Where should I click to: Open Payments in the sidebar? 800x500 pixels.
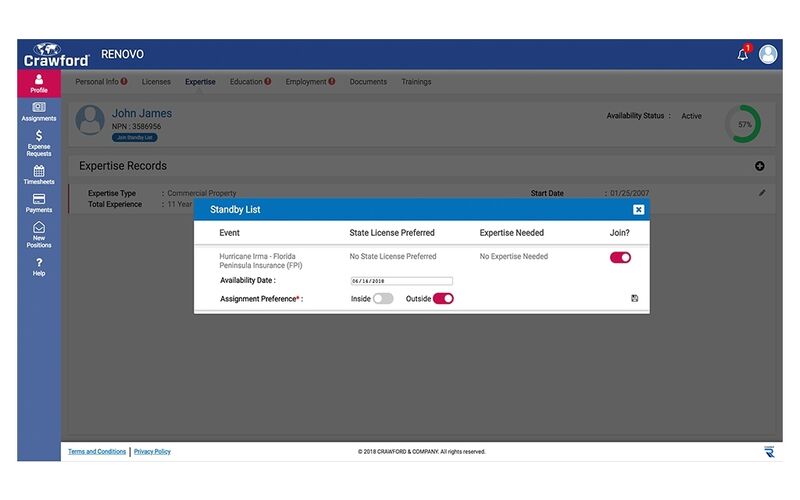click(x=39, y=203)
